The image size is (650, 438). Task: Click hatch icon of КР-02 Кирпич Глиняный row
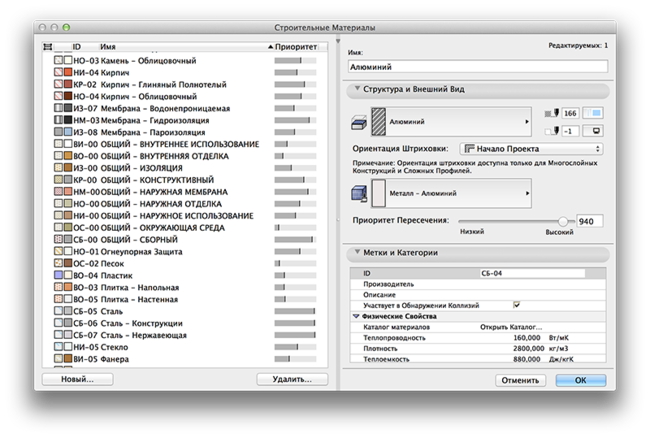pyautogui.click(x=58, y=85)
